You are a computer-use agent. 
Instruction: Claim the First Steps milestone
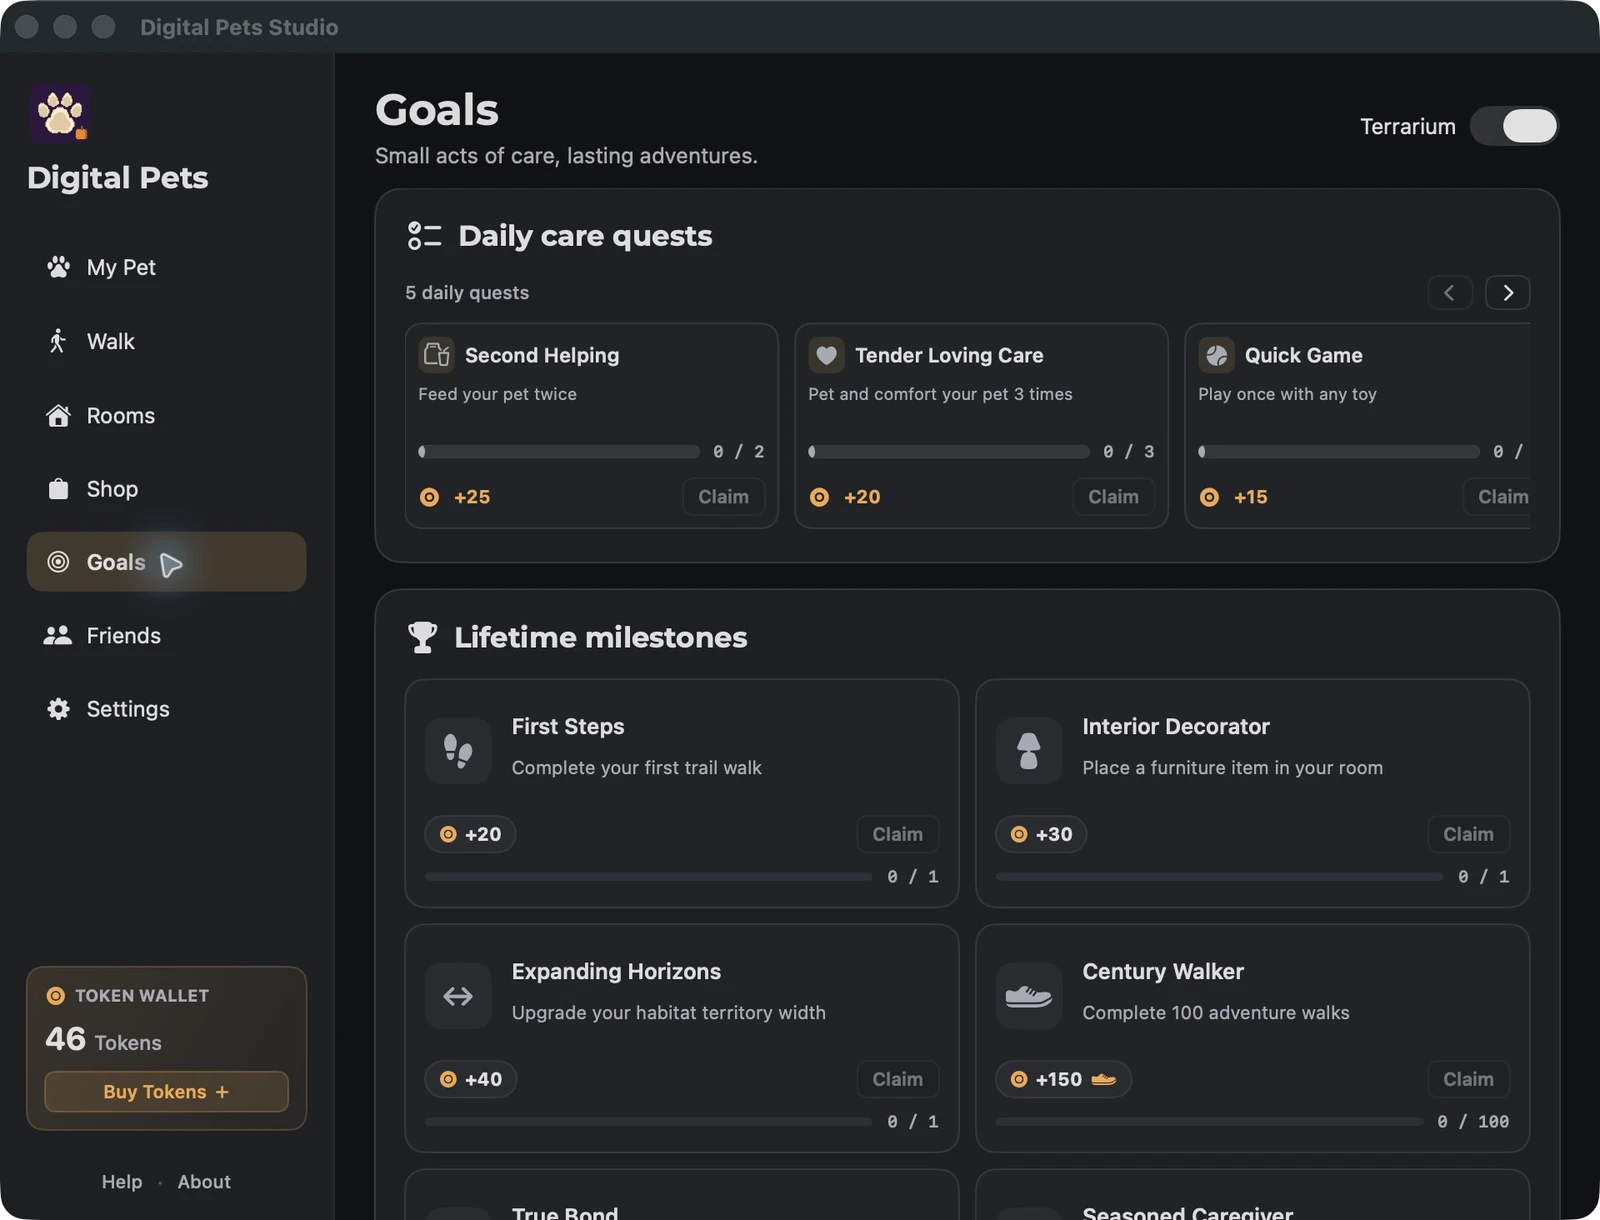click(897, 834)
